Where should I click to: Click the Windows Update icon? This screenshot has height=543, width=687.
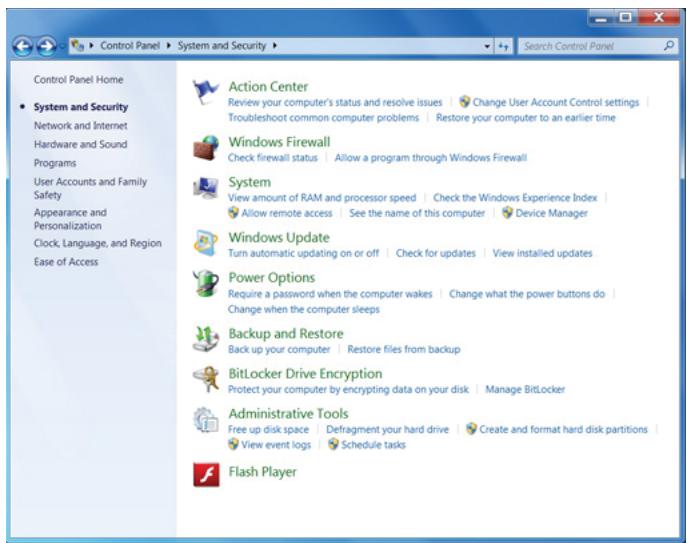[x=206, y=242]
